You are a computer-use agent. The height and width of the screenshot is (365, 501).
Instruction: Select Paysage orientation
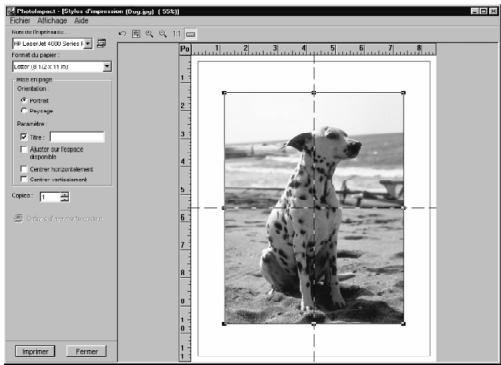(23, 110)
